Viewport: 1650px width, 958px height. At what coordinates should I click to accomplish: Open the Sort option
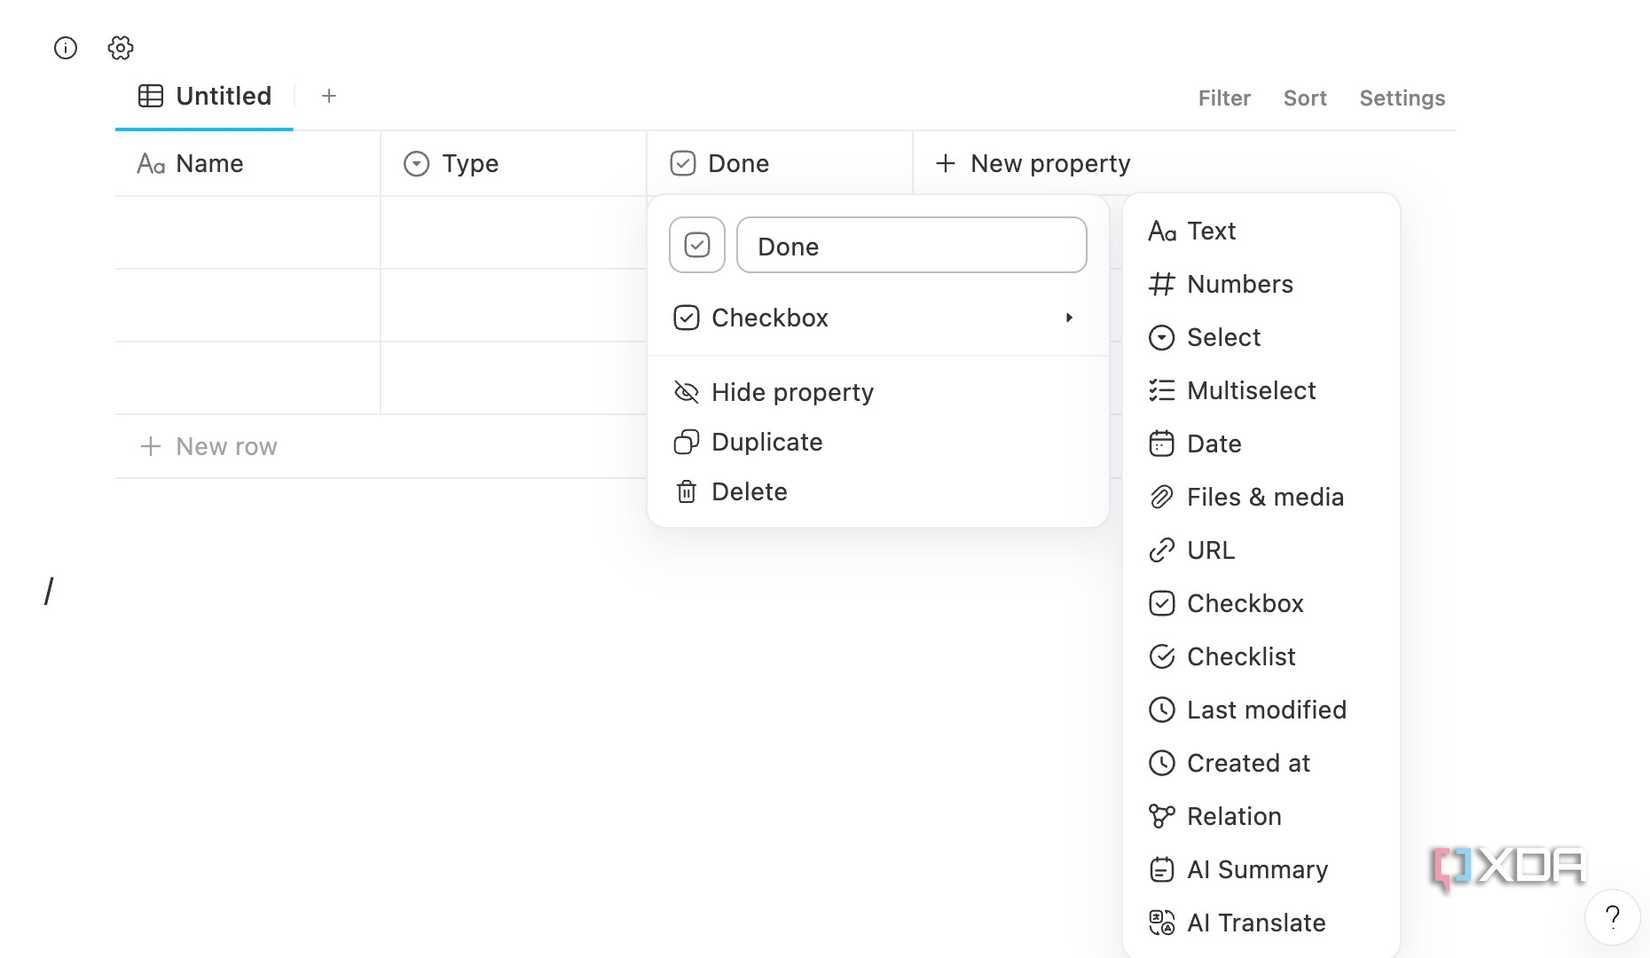point(1305,98)
